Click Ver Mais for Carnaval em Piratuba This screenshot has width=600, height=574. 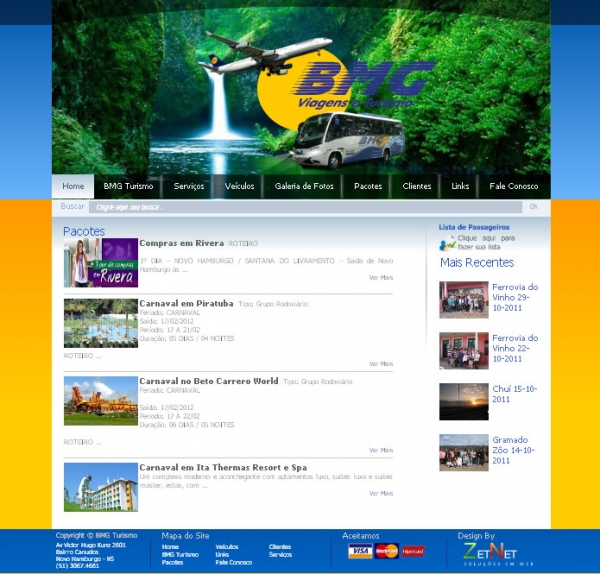(x=381, y=364)
